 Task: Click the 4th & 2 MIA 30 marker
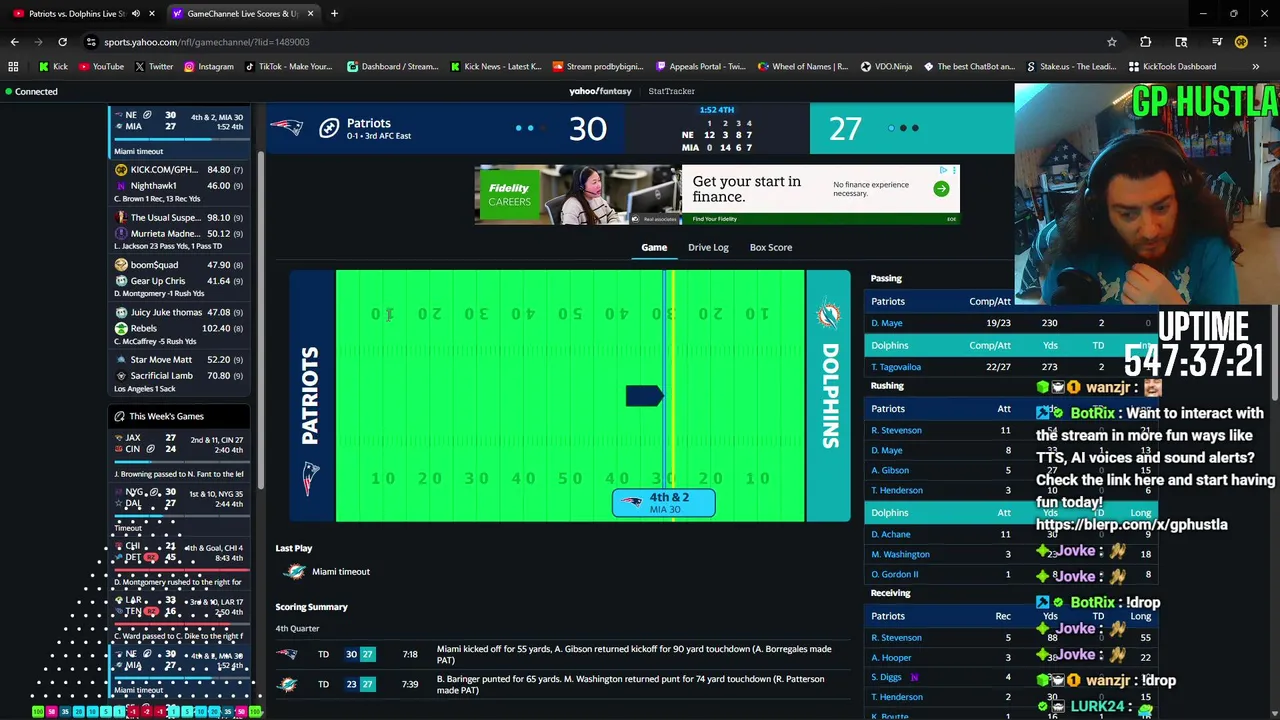click(664, 503)
